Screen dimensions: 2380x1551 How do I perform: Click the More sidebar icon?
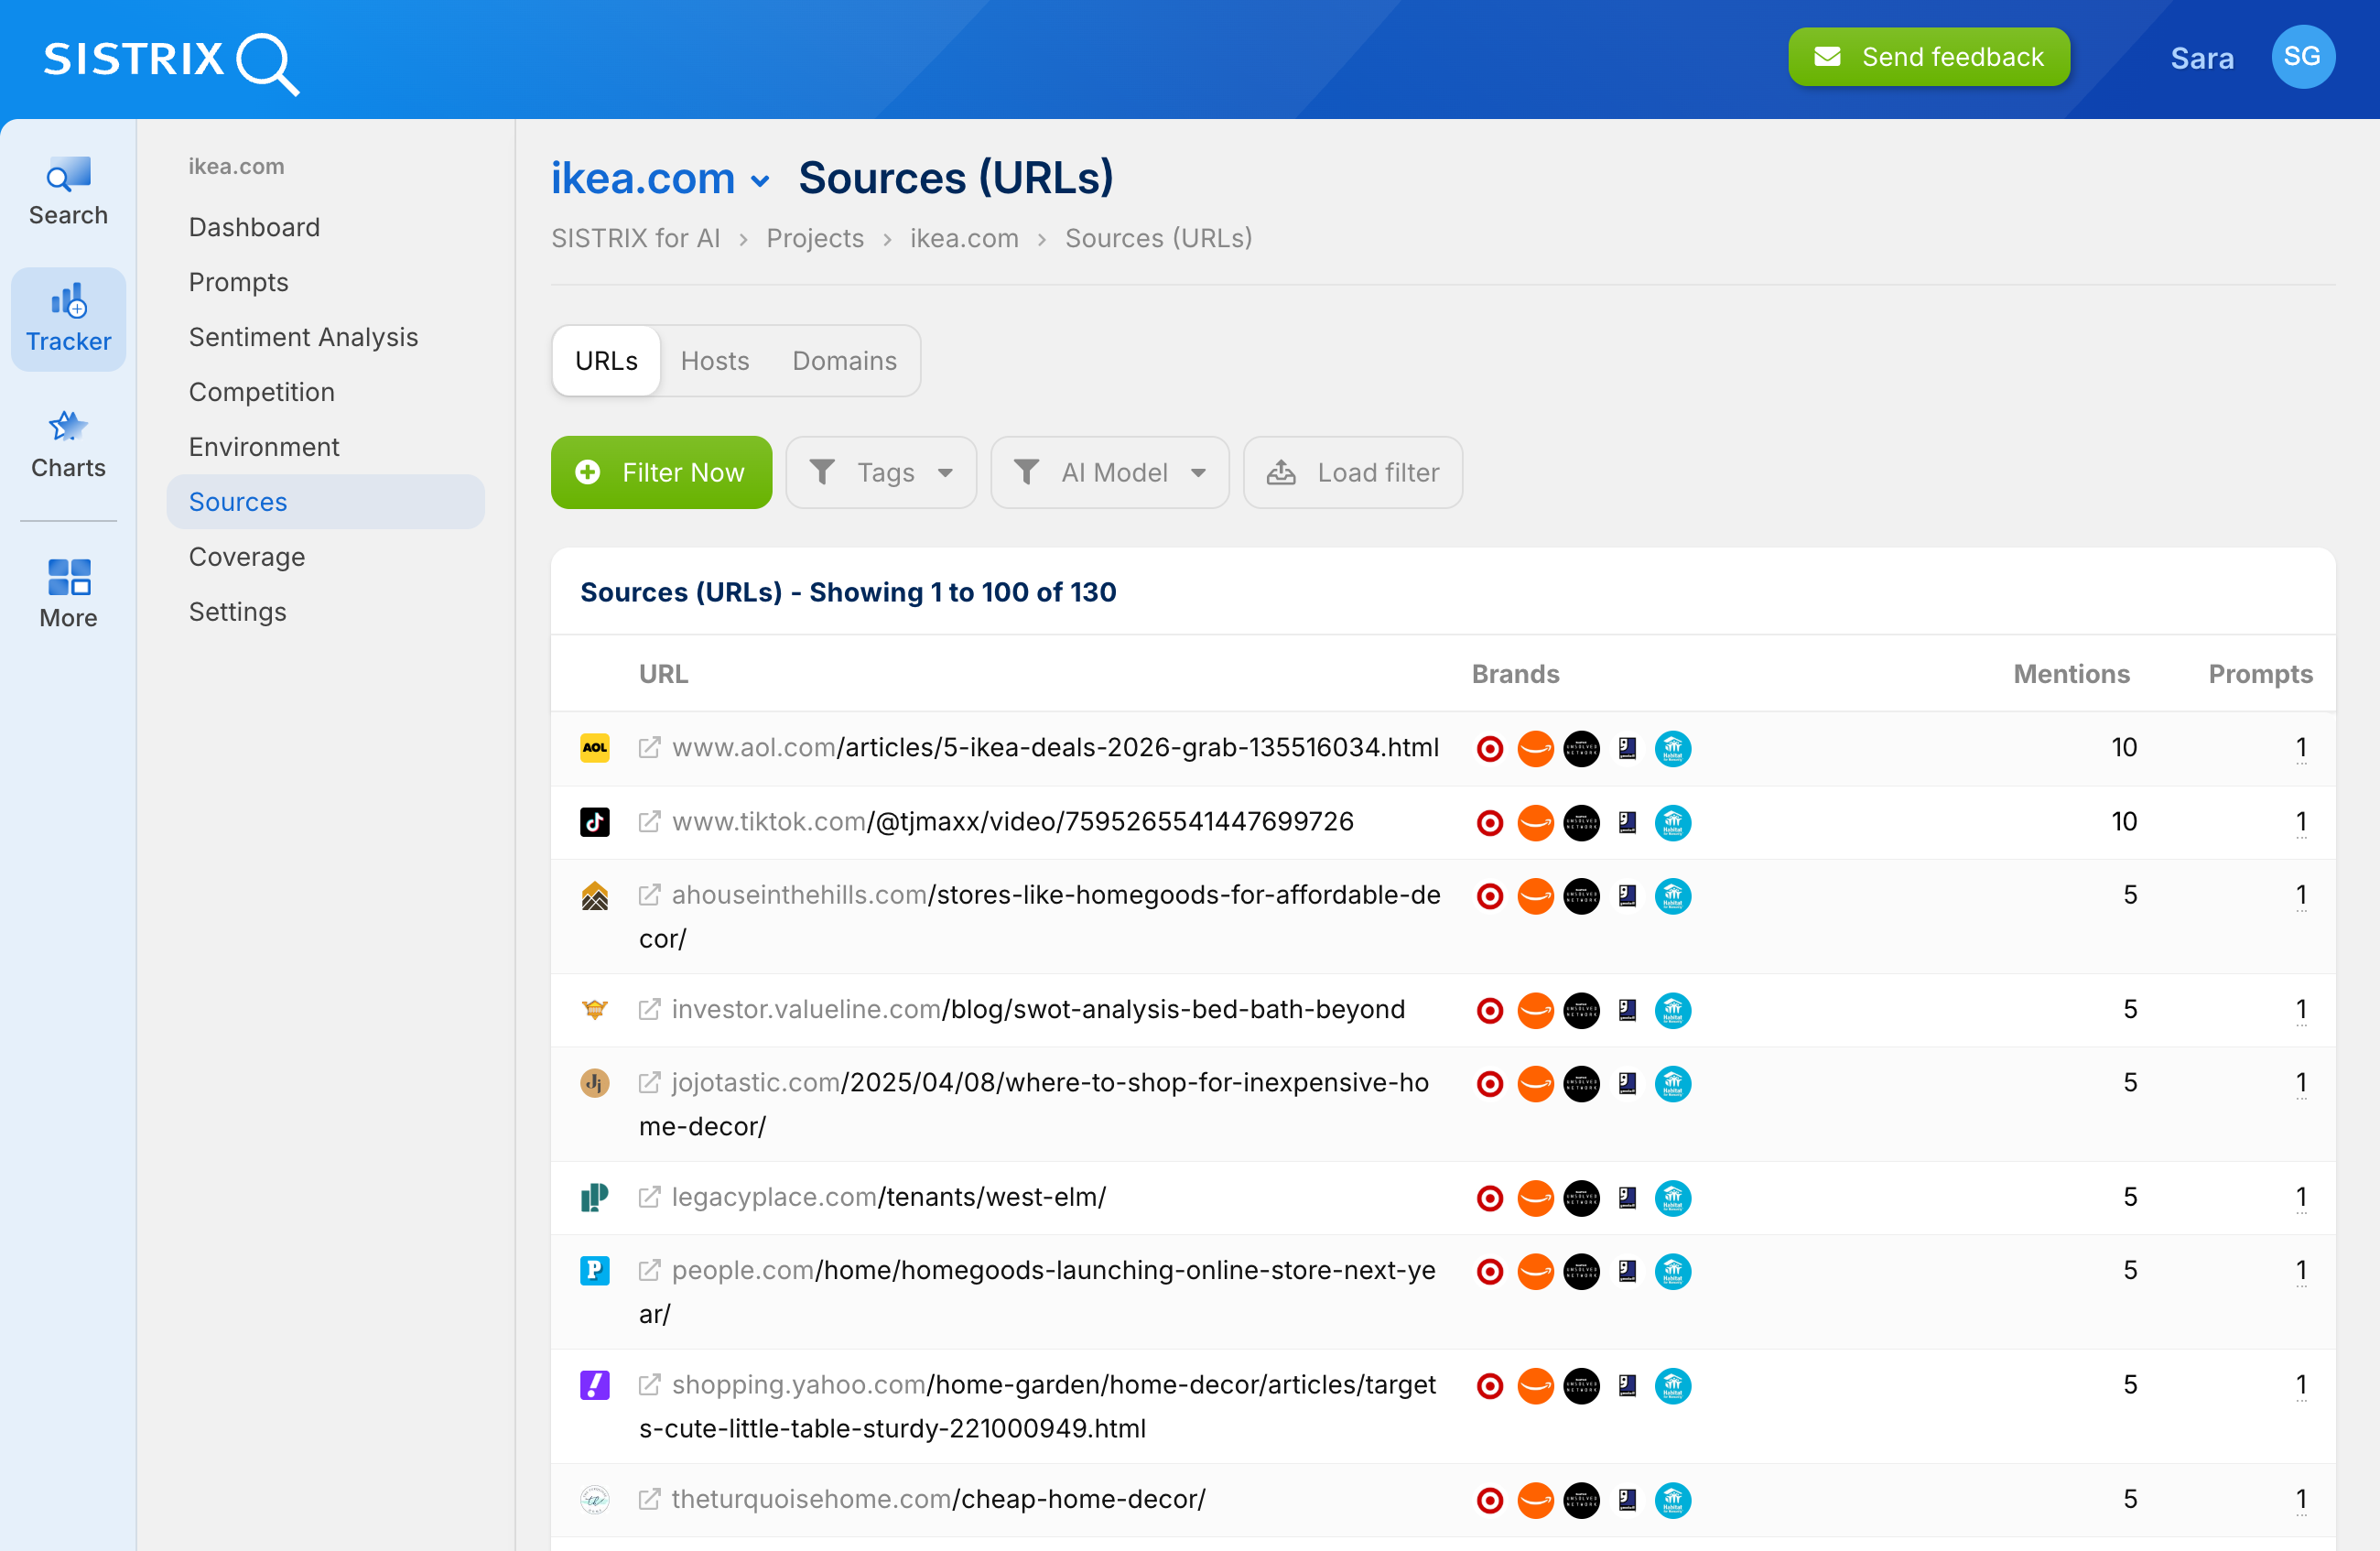click(x=67, y=592)
